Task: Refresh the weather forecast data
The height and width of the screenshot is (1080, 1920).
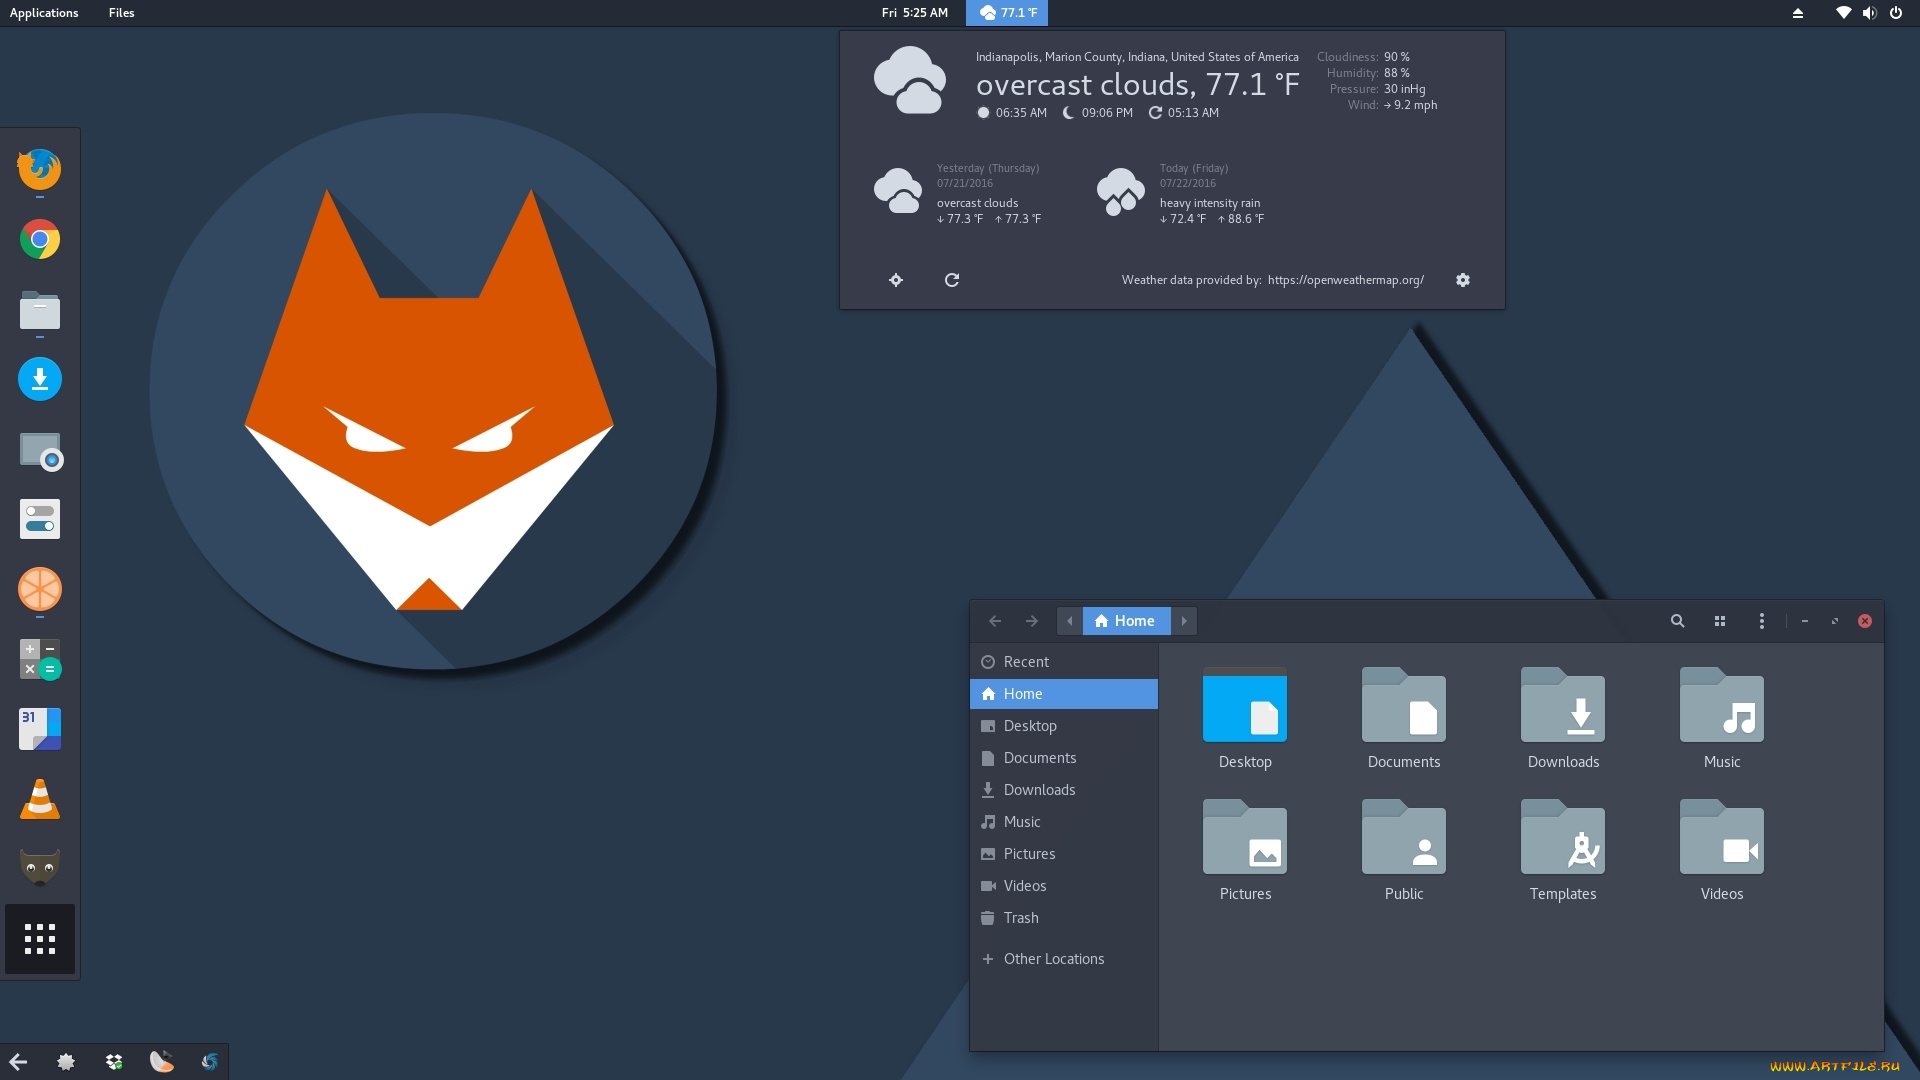Action: click(x=951, y=280)
